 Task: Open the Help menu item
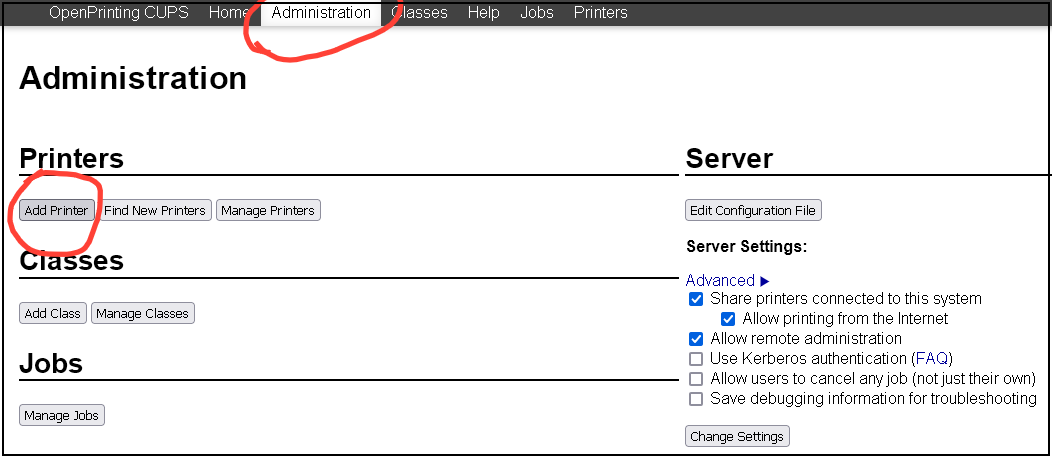484,13
